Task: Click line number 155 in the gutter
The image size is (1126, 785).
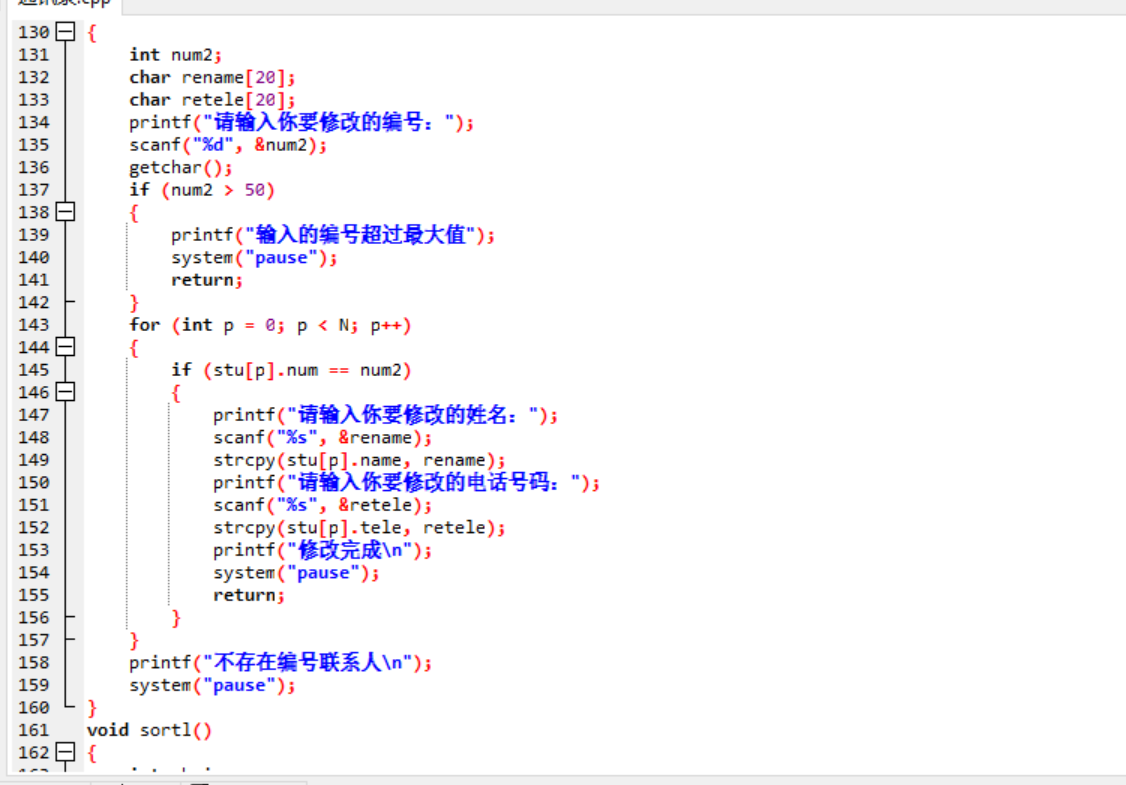Action: (x=34, y=595)
